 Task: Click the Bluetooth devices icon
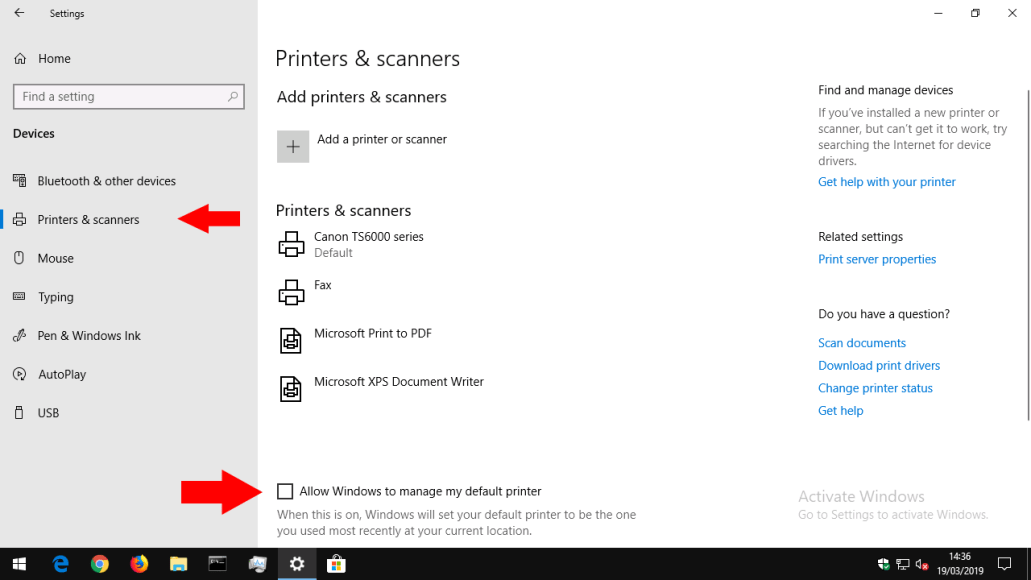pos(20,180)
